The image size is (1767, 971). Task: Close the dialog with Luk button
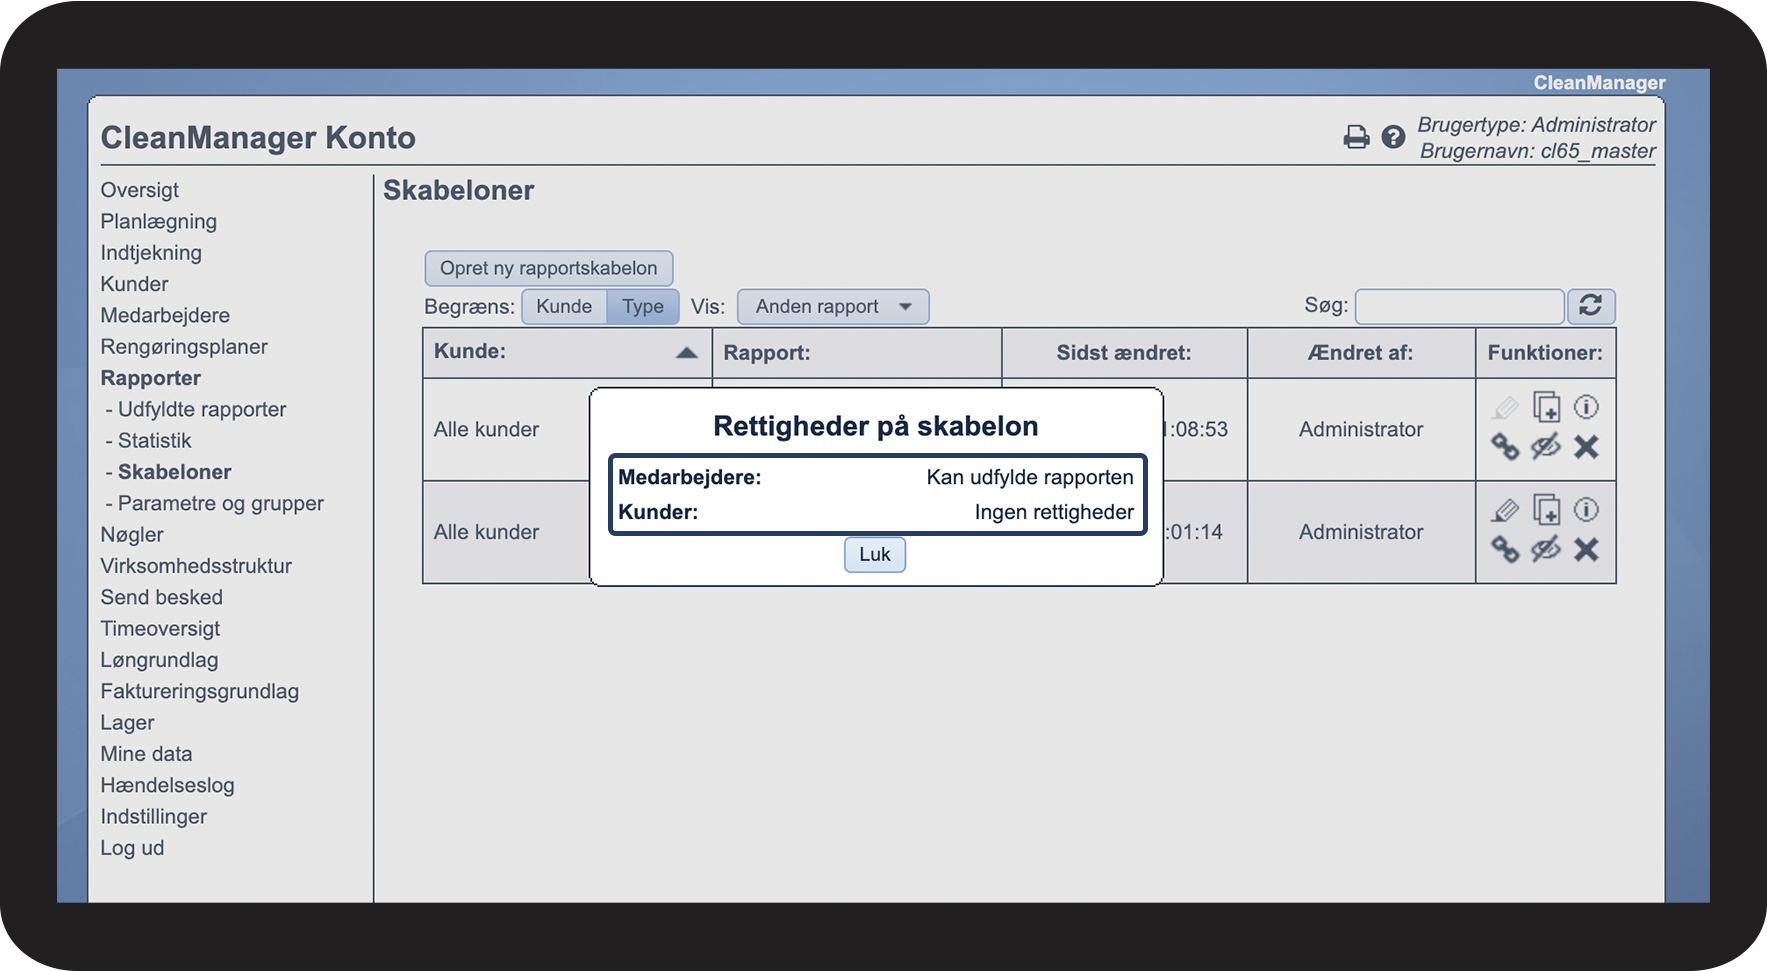coord(874,554)
